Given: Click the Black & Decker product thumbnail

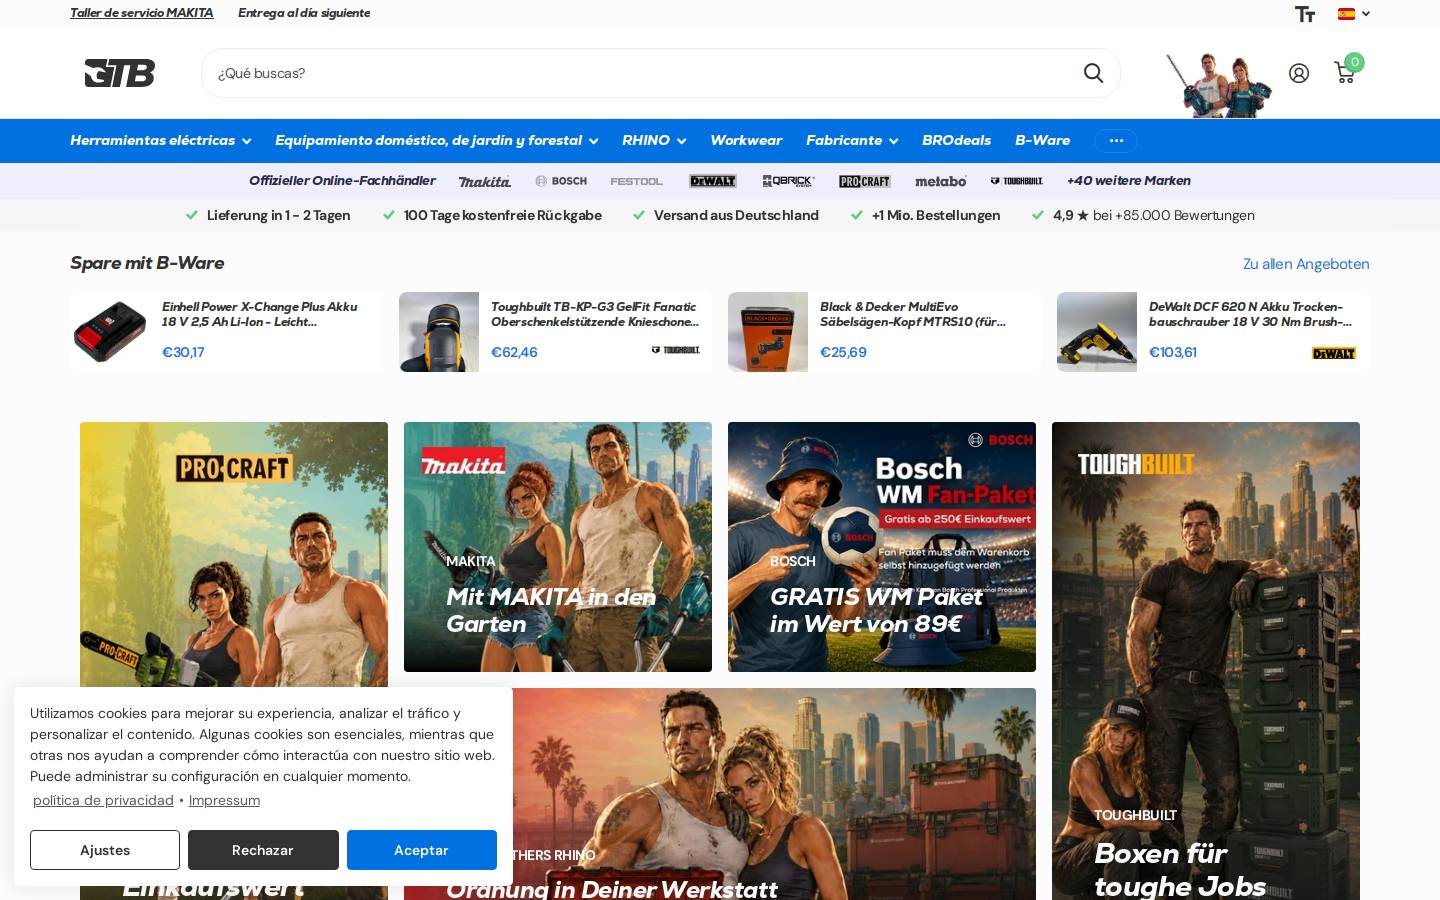Looking at the screenshot, I should (x=768, y=332).
